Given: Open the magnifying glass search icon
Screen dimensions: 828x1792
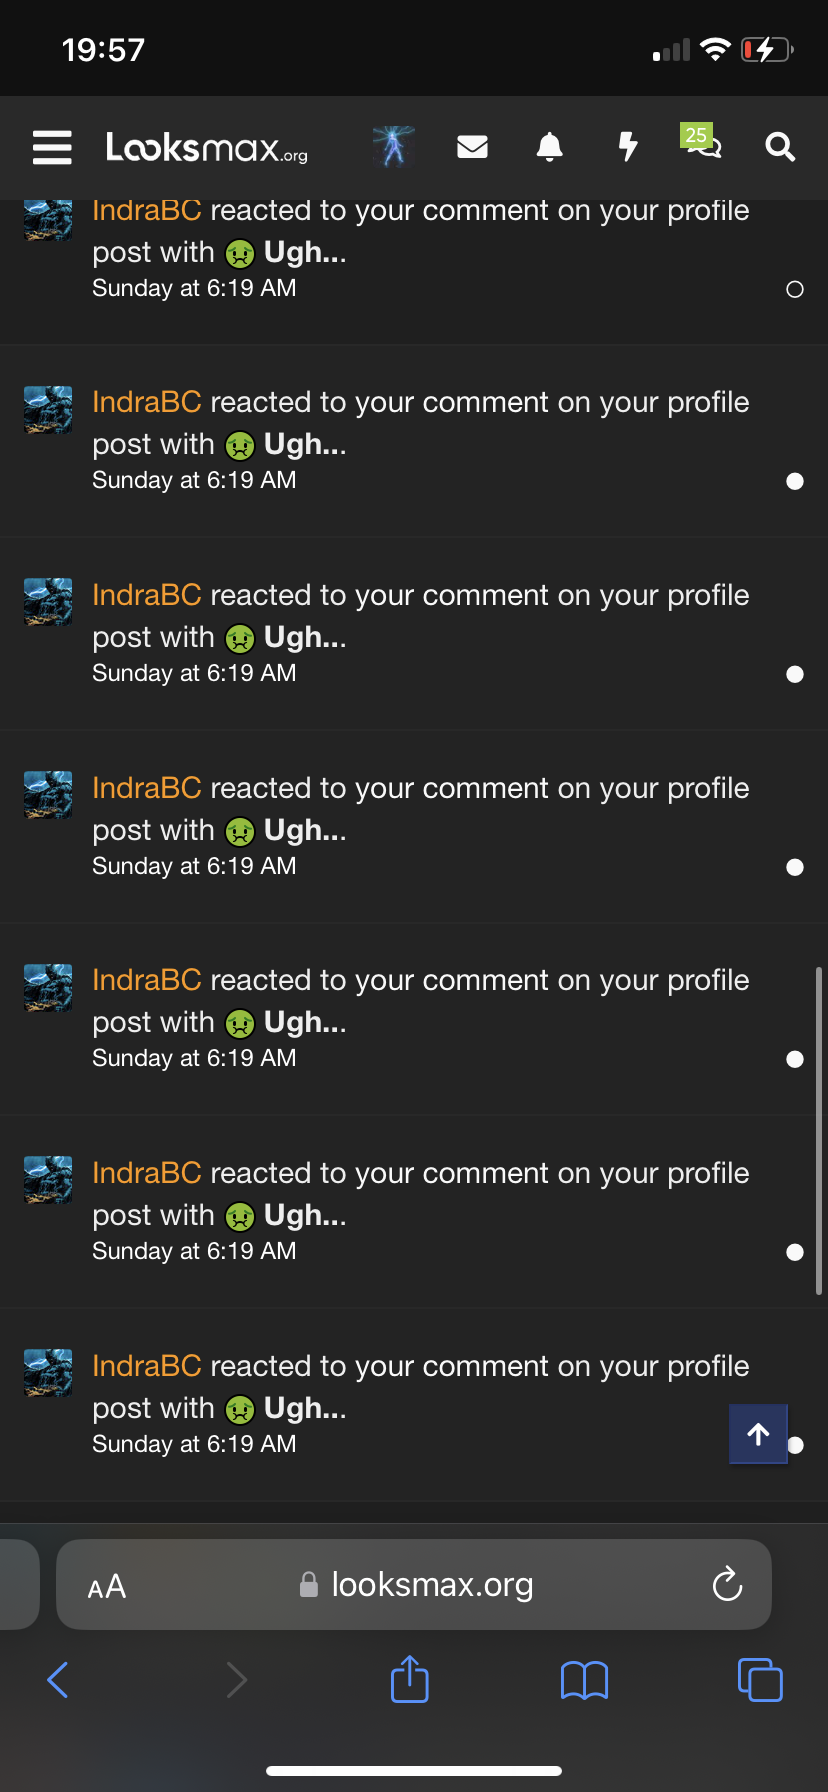Looking at the screenshot, I should pos(780,147).
